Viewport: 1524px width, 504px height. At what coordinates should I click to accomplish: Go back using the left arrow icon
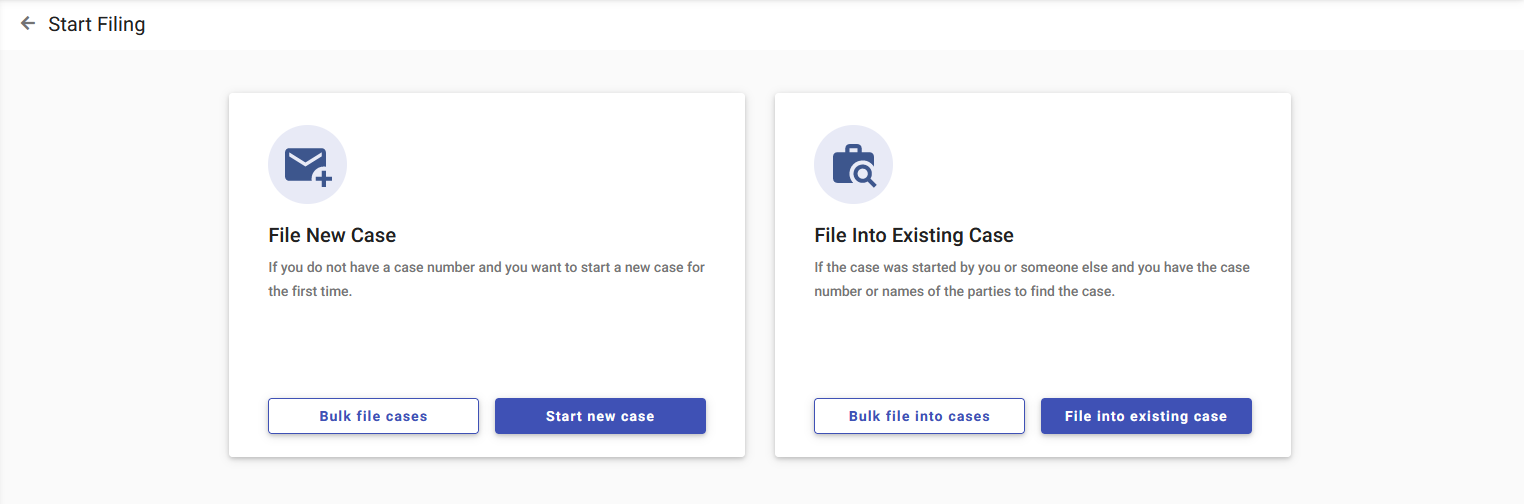[x=28, y=23]
